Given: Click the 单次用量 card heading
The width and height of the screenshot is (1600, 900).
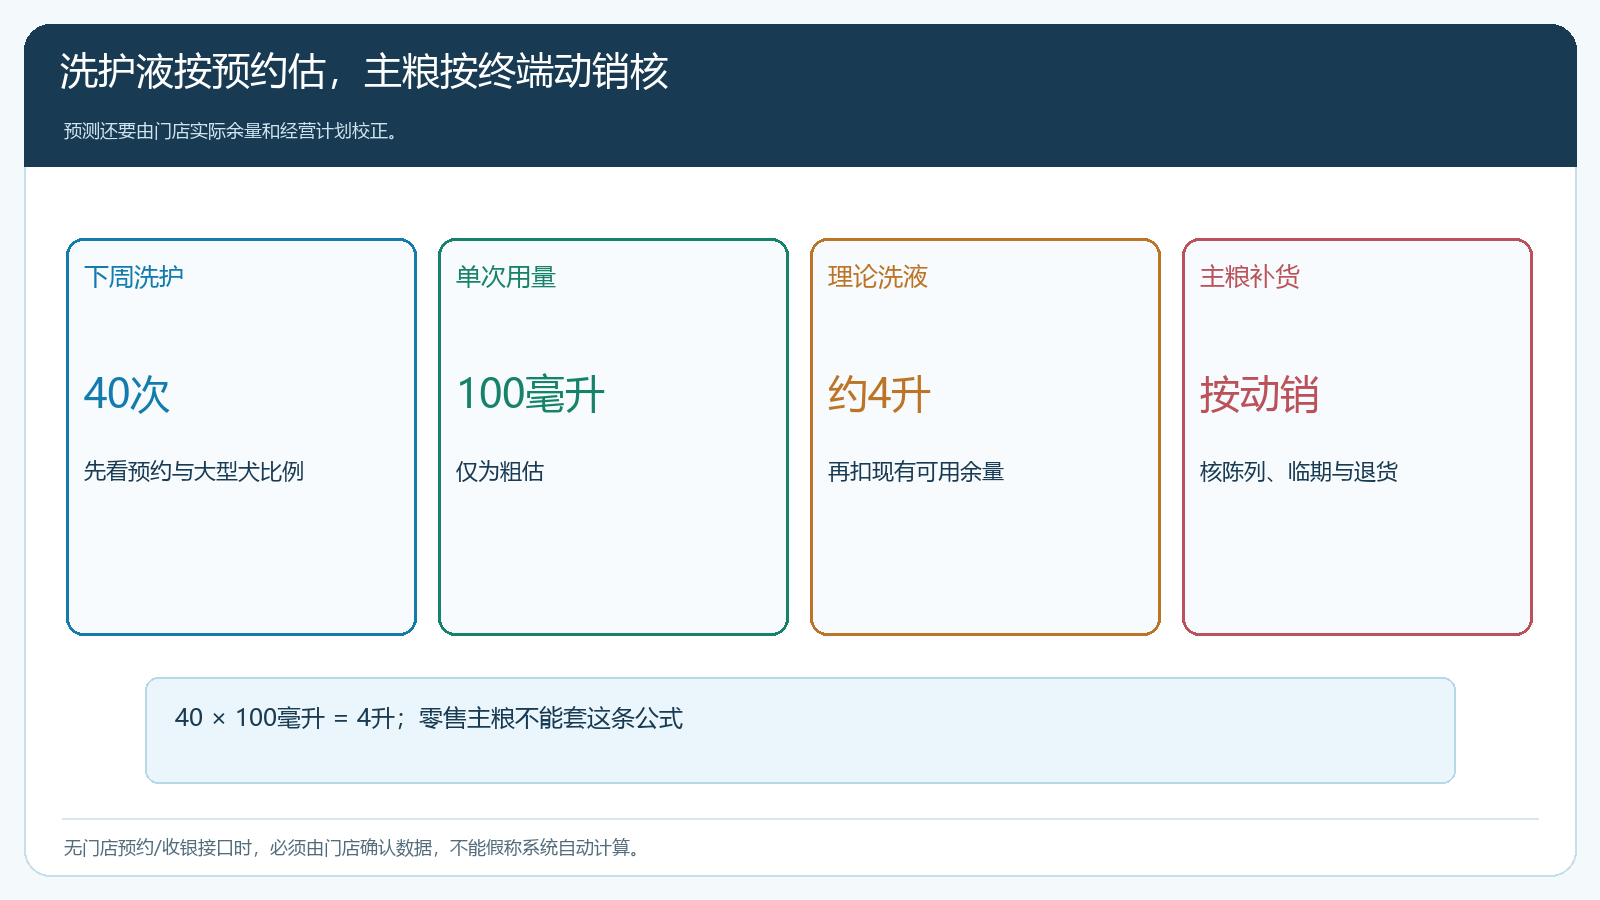Looking at the screenshot, I should click(506, 277).
